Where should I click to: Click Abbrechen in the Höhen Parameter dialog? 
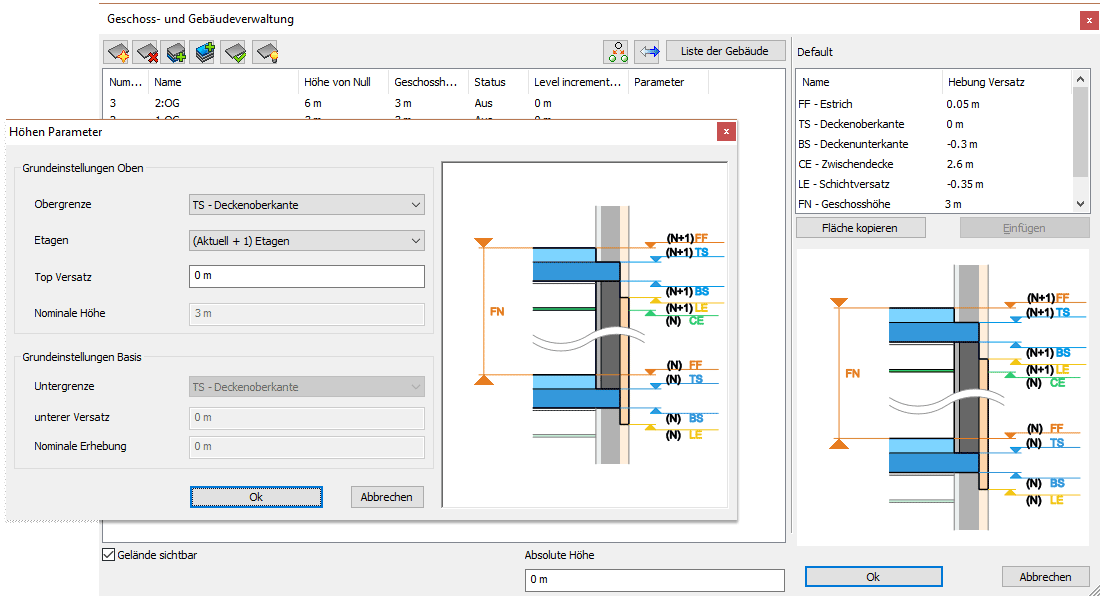(387, 497)
